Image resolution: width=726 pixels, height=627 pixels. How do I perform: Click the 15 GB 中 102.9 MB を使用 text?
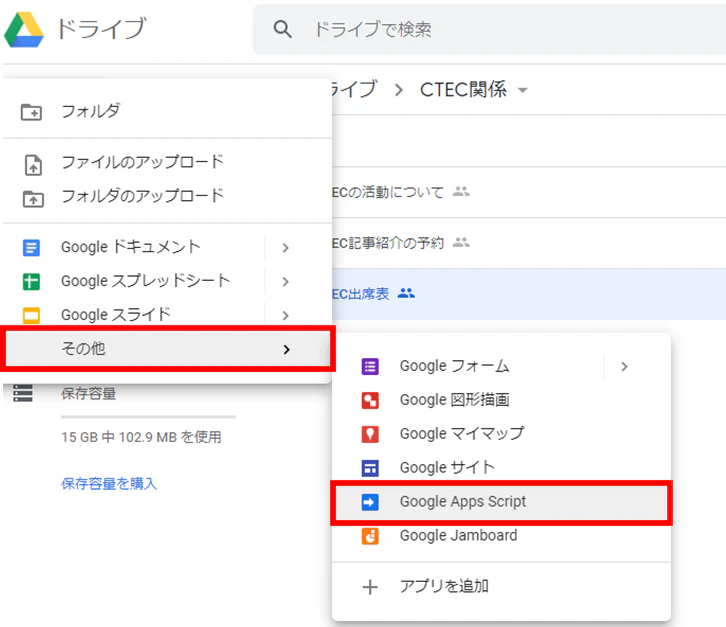141,437
